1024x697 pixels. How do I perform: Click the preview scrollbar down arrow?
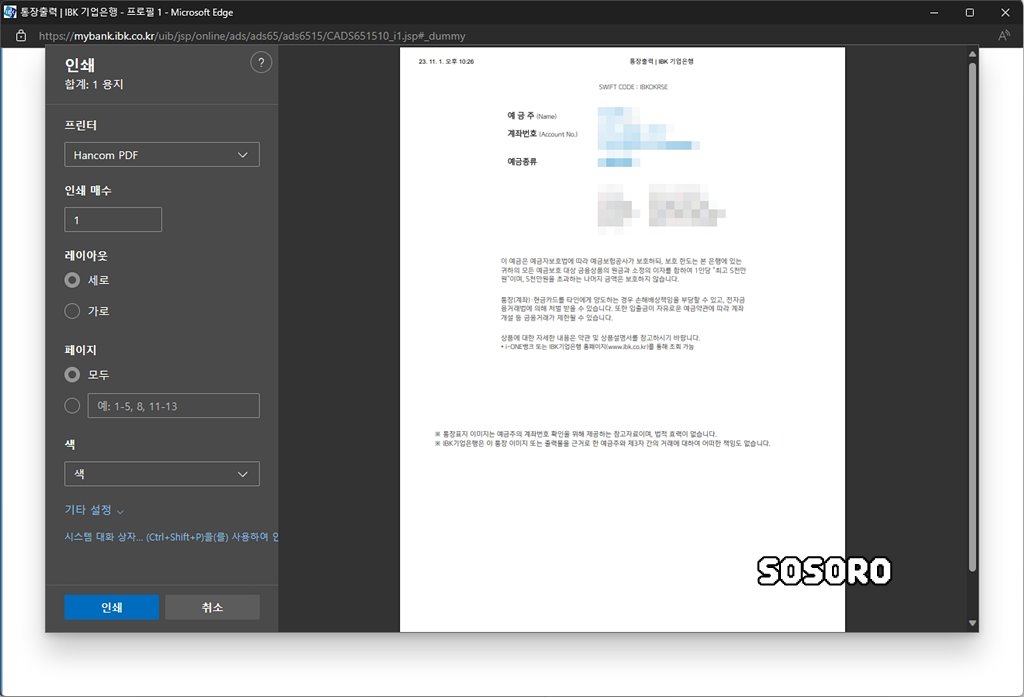972,623
